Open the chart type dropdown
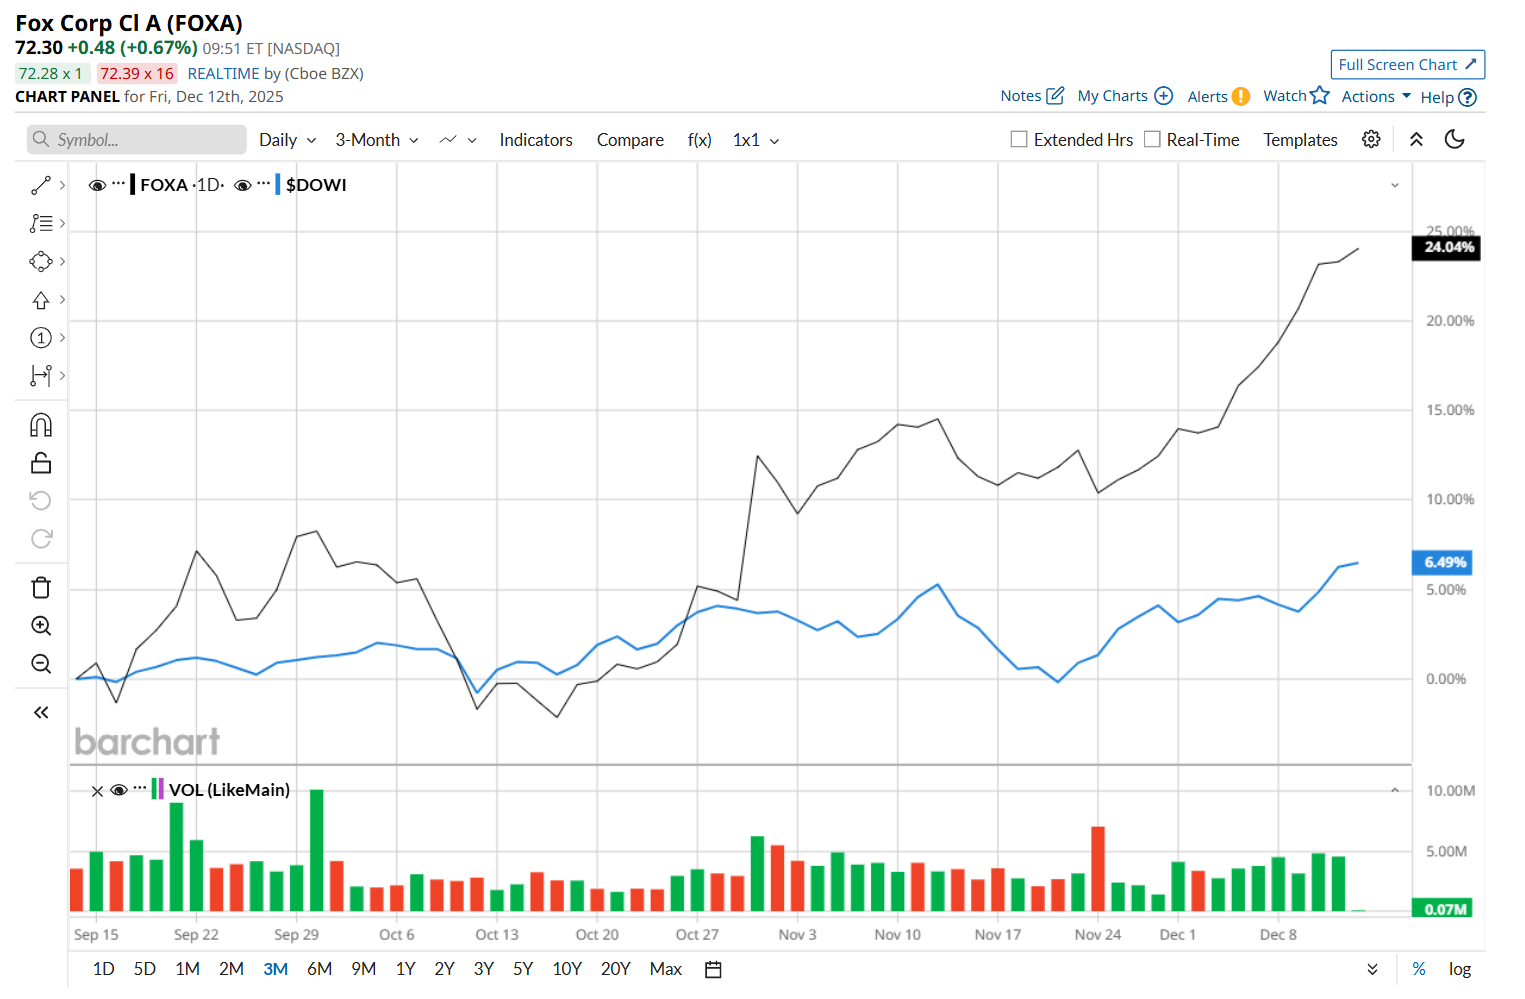The height and width of the screenshot is (999, 1525). [x=458, y=140]
